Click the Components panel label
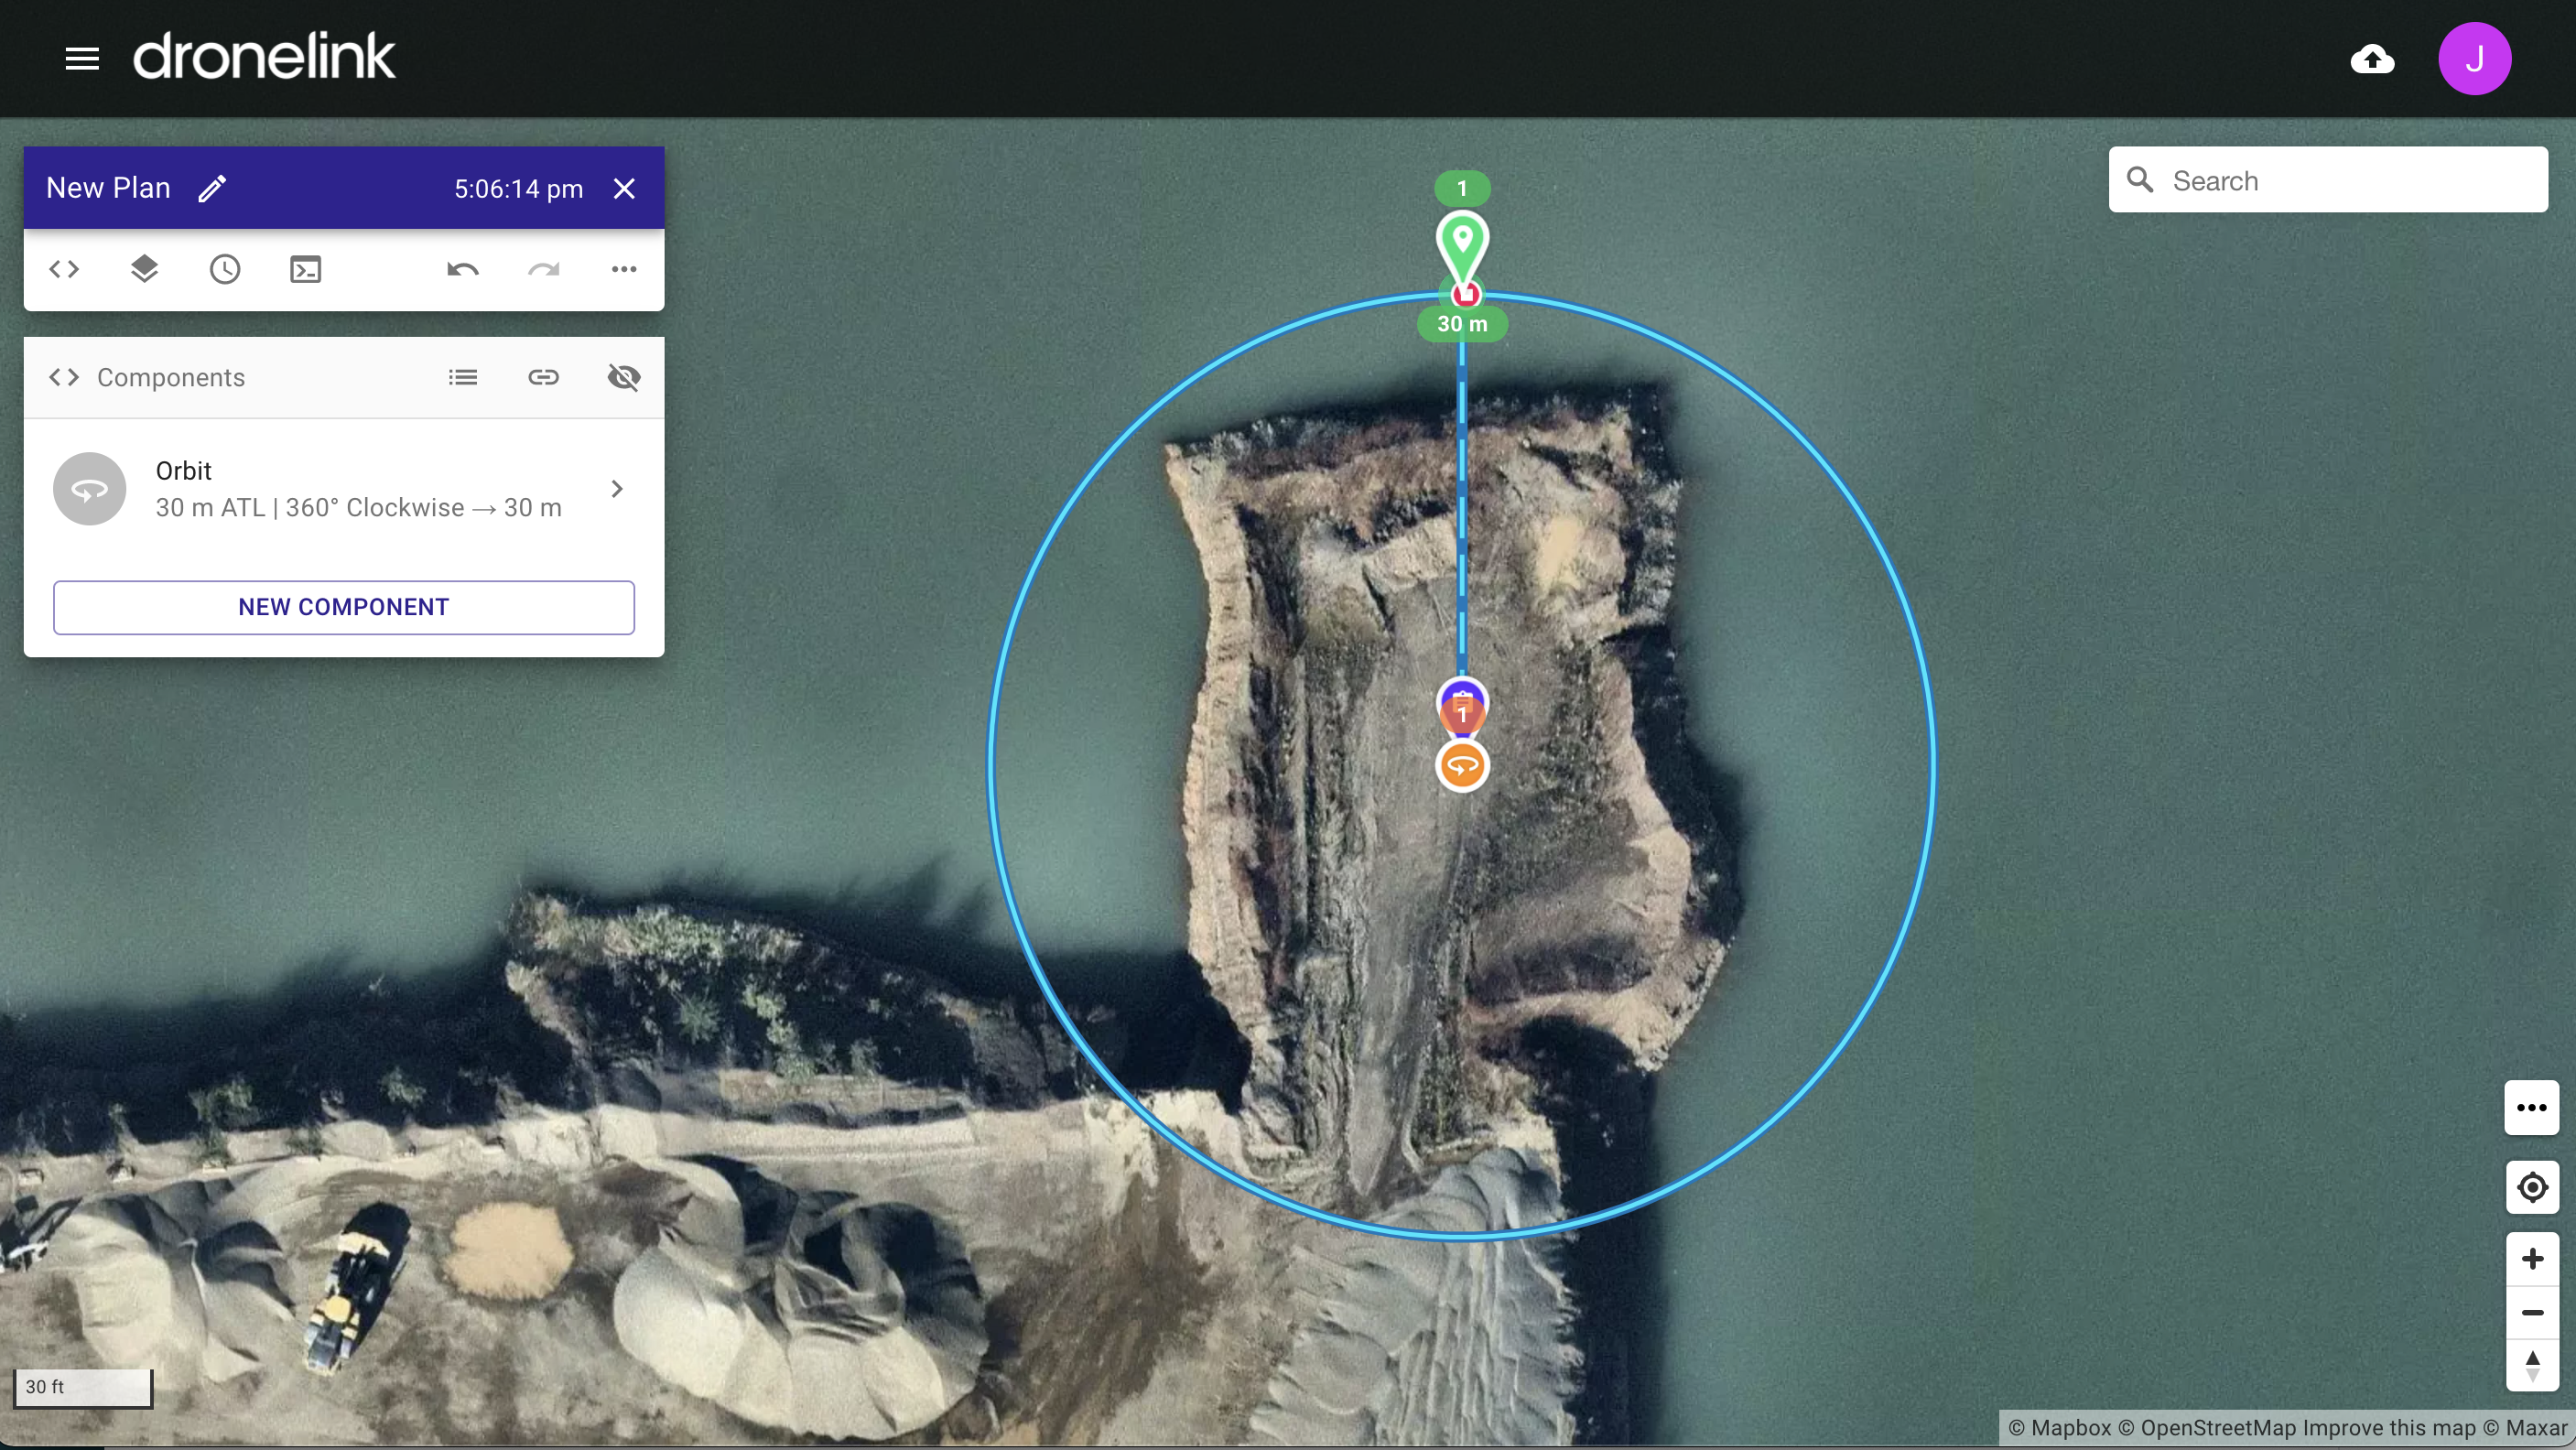The width and height of the screenshot is (2576, 1450). point(171,377)
